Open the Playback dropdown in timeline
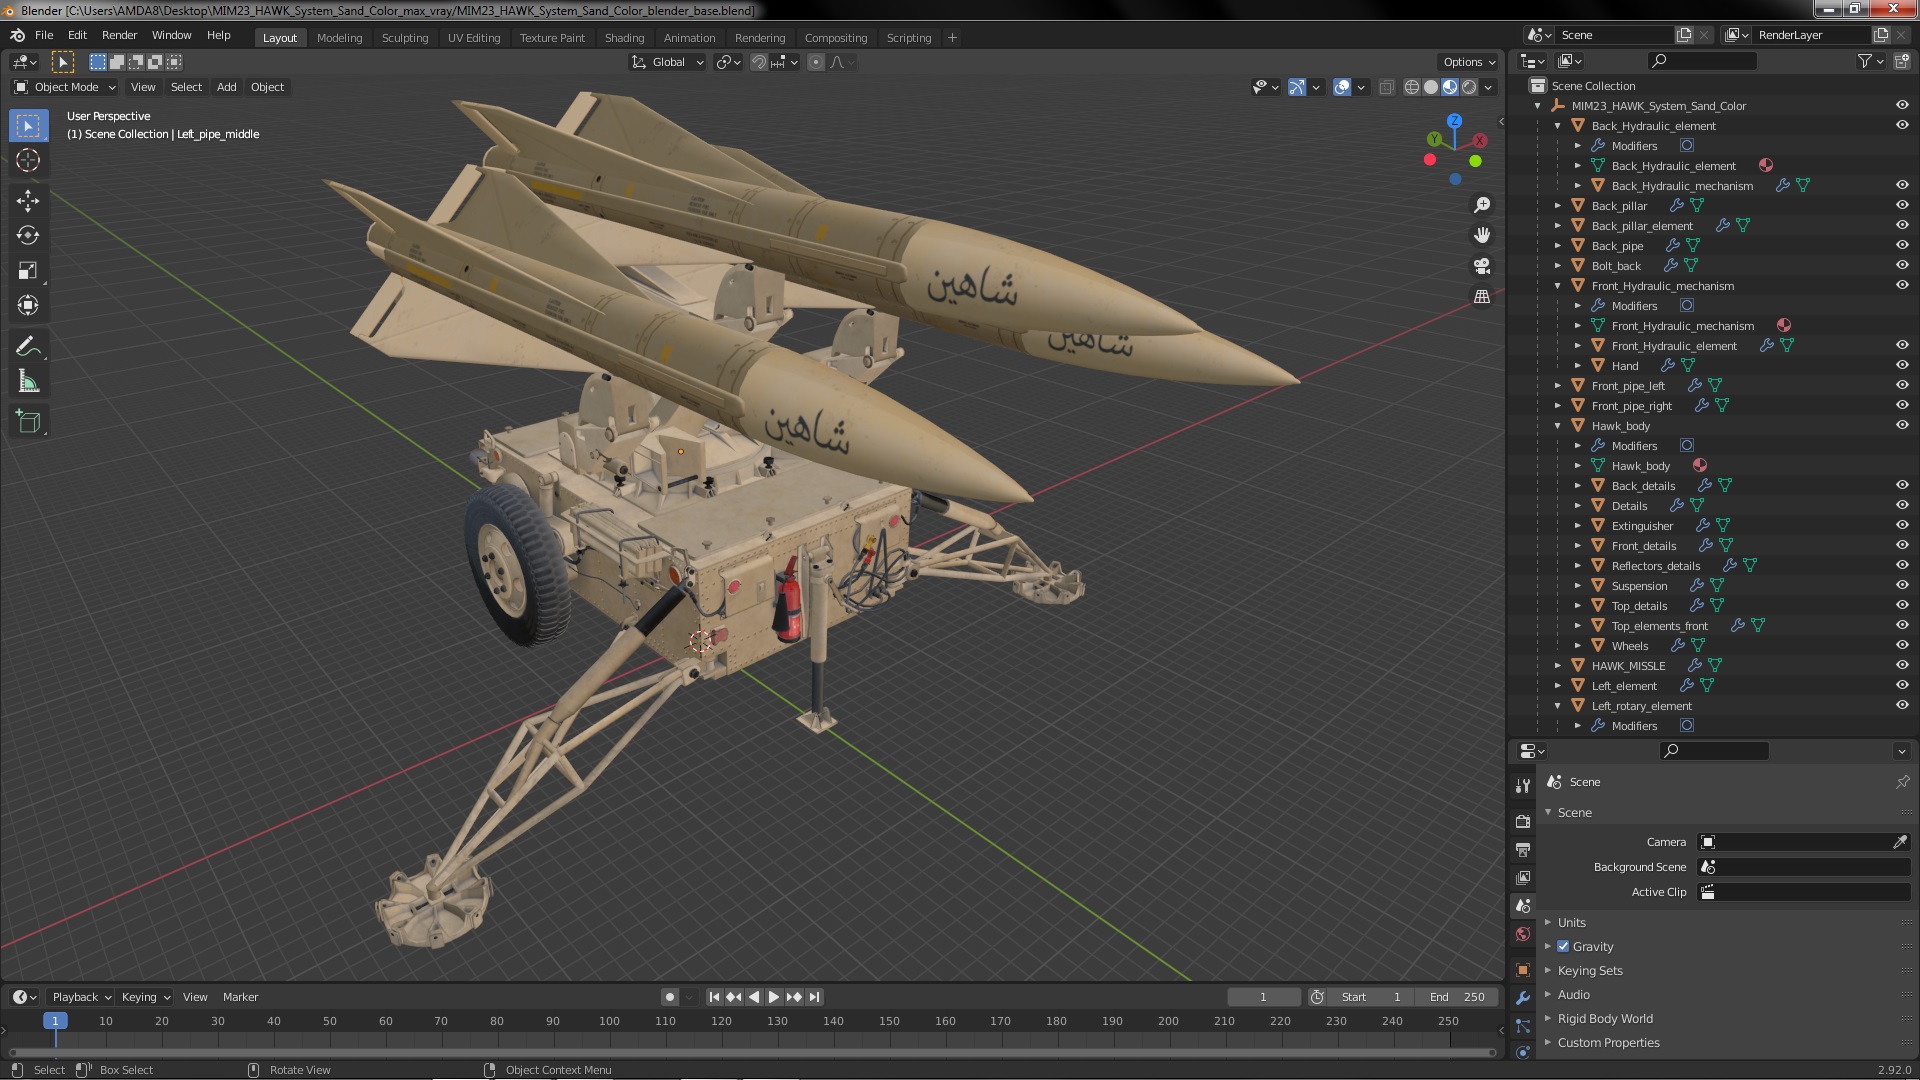 pyautogui.click(x=80, y=997)
